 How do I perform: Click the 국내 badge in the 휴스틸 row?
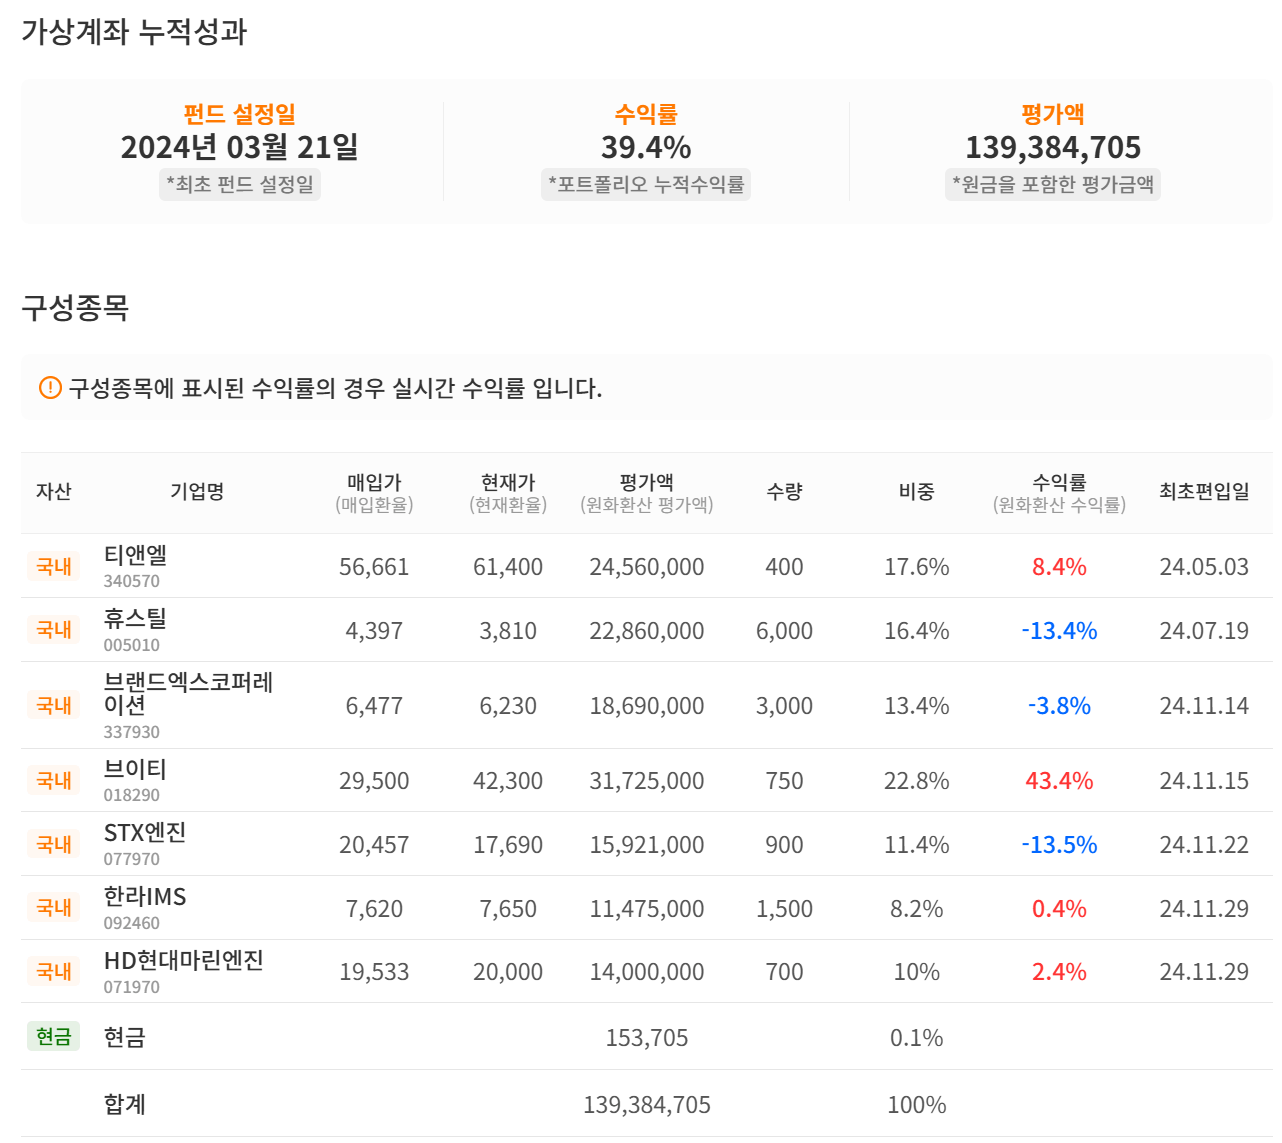pos(54,630)
